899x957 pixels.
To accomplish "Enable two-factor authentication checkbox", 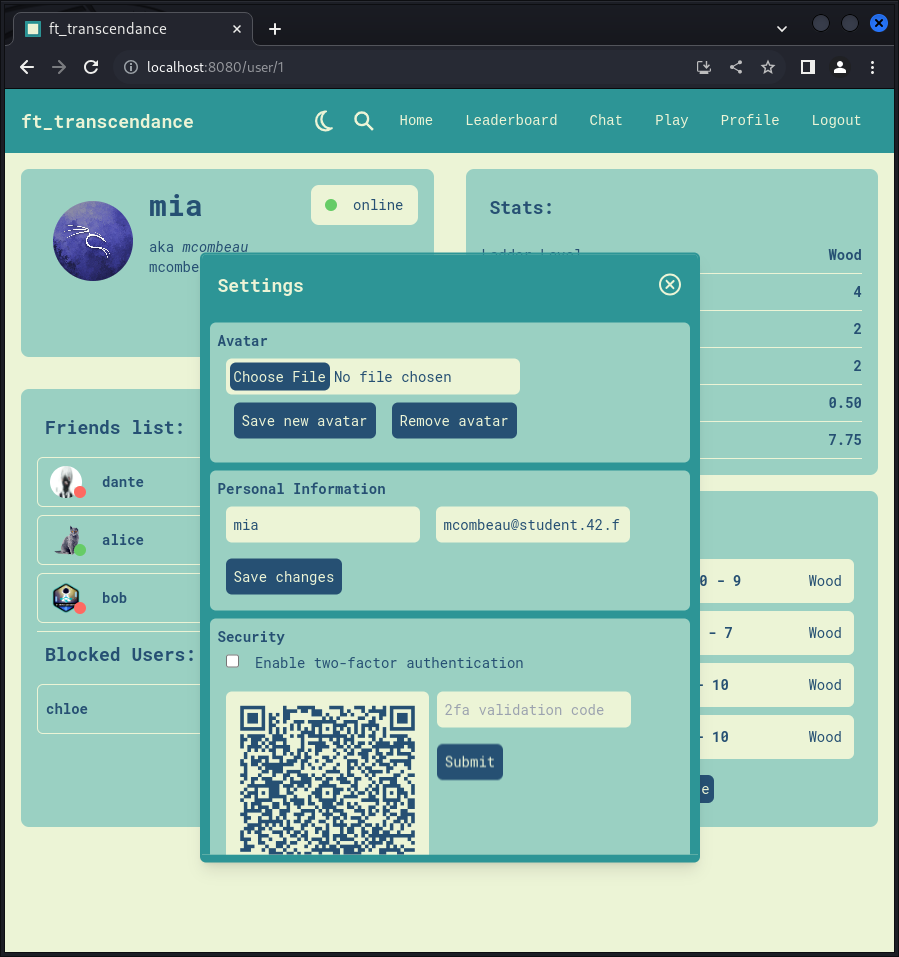I will [233, 662].
